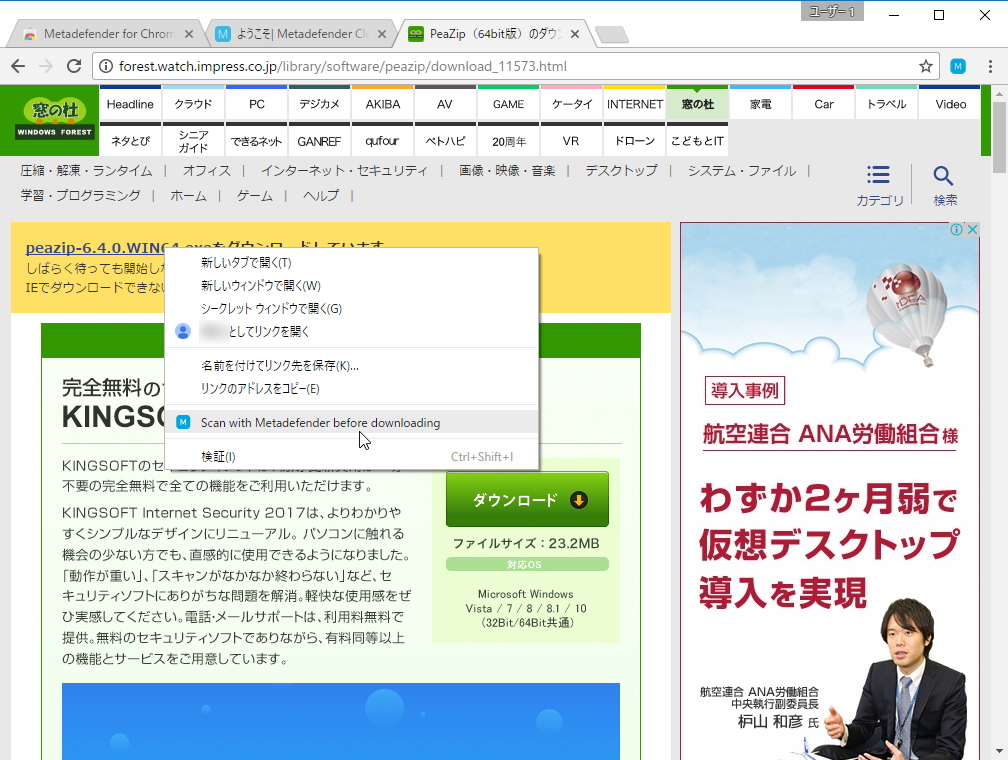Click the ユーザー1 profile button

(x=831, y=13)
